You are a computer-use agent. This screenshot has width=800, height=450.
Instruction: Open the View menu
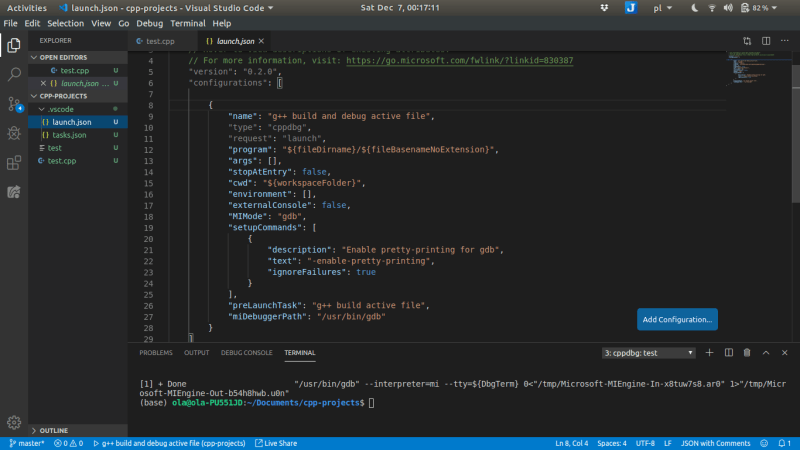pos(101,23)
